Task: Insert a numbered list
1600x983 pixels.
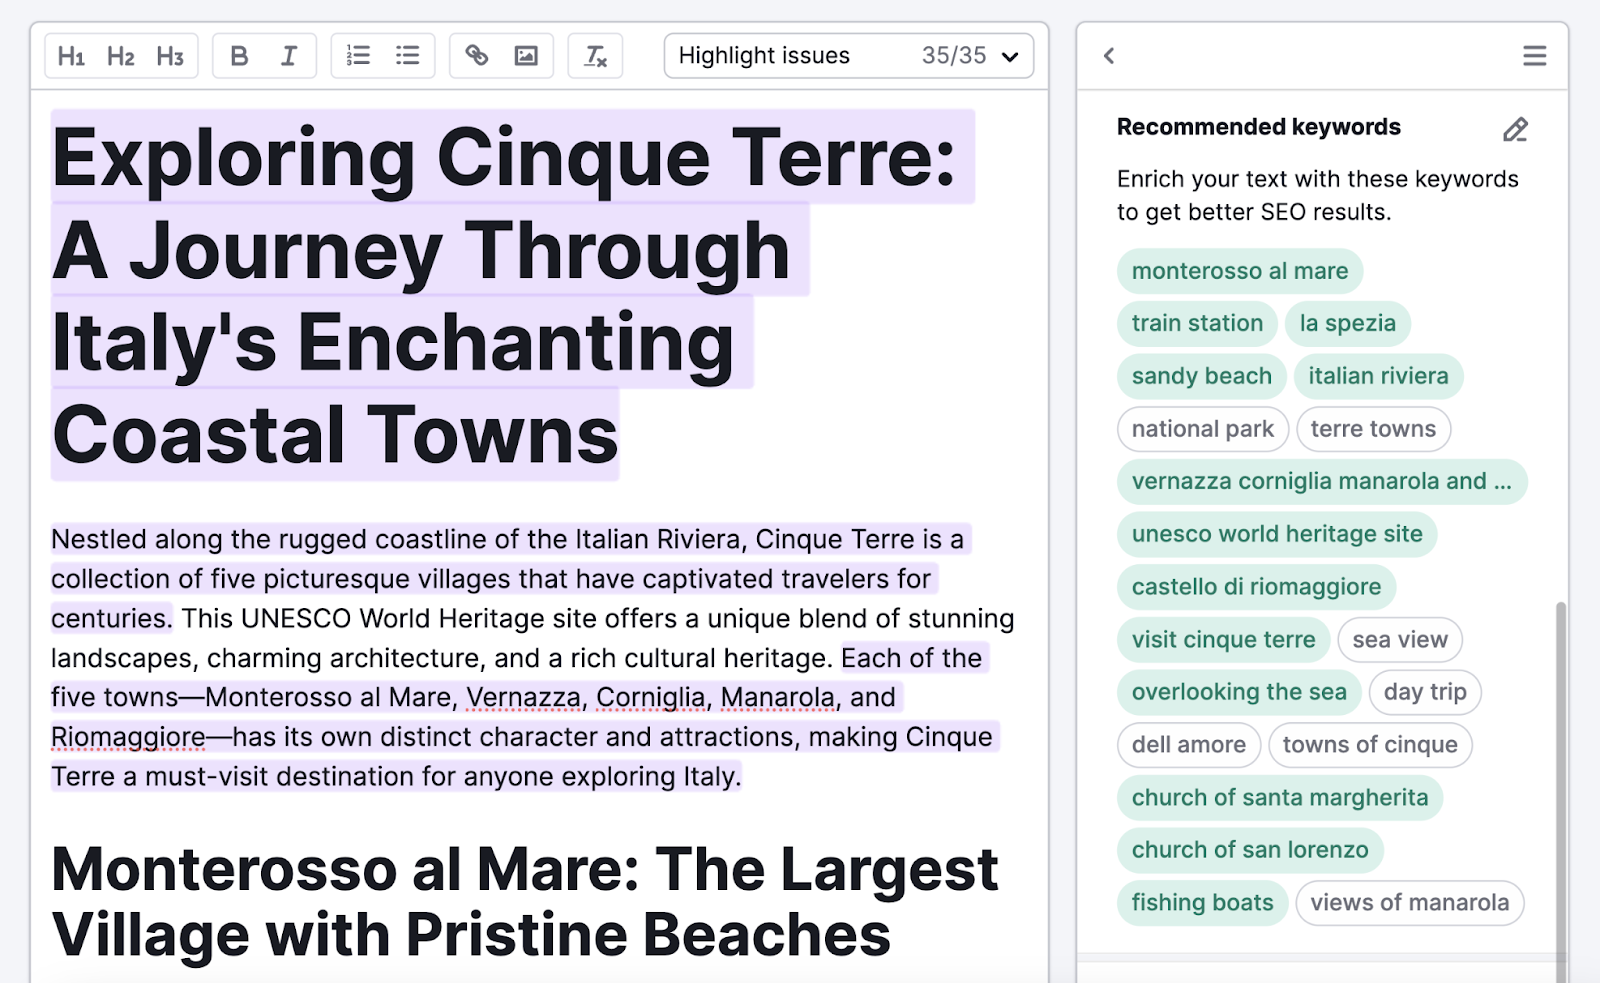Action: pyautogui.click(x=358, y=56)
